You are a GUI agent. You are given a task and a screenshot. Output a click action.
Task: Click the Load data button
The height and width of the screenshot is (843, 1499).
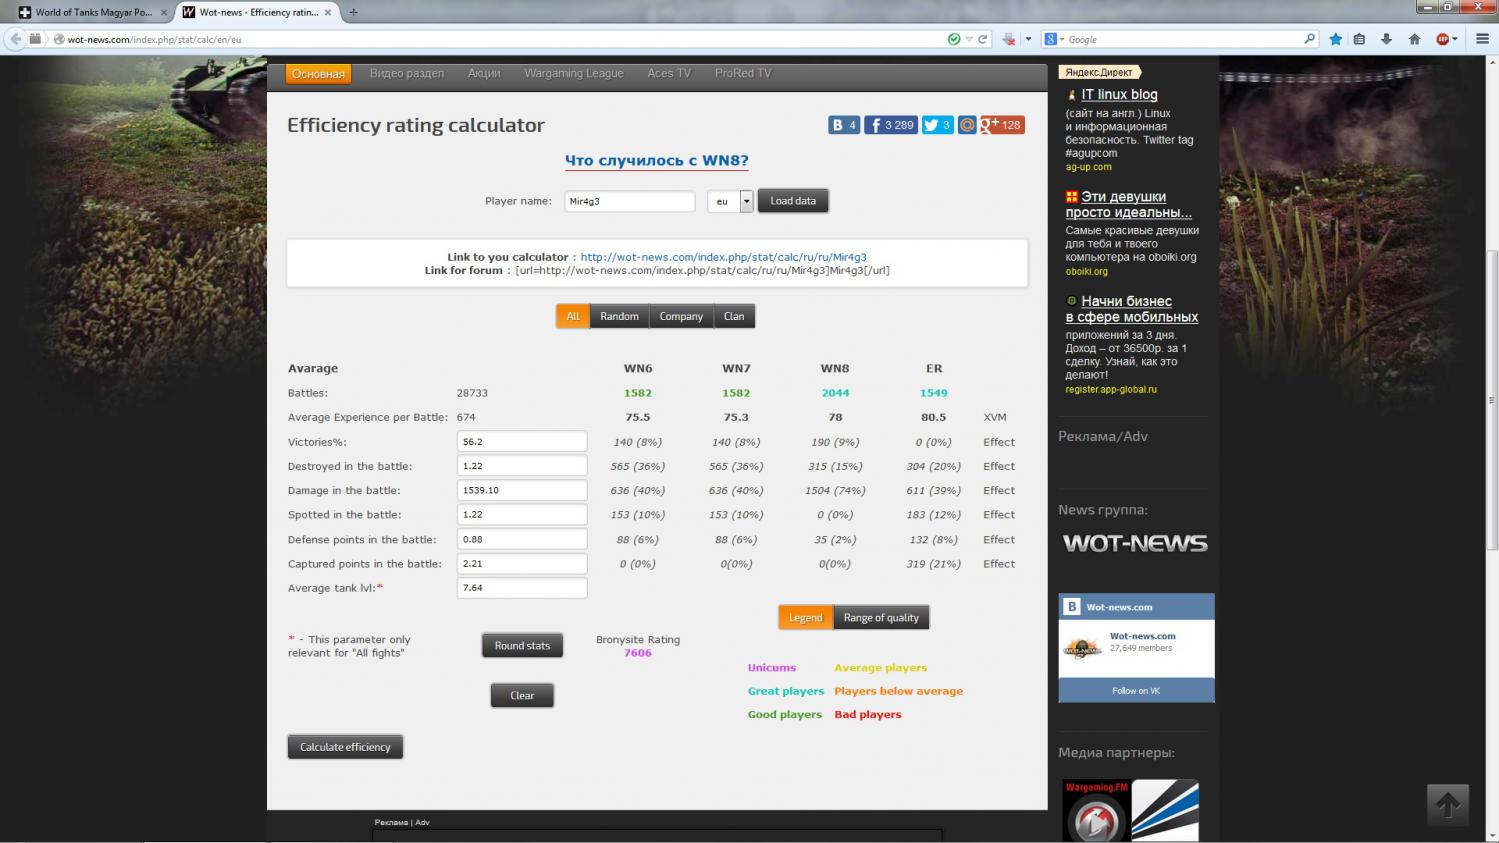coord(792,201)
